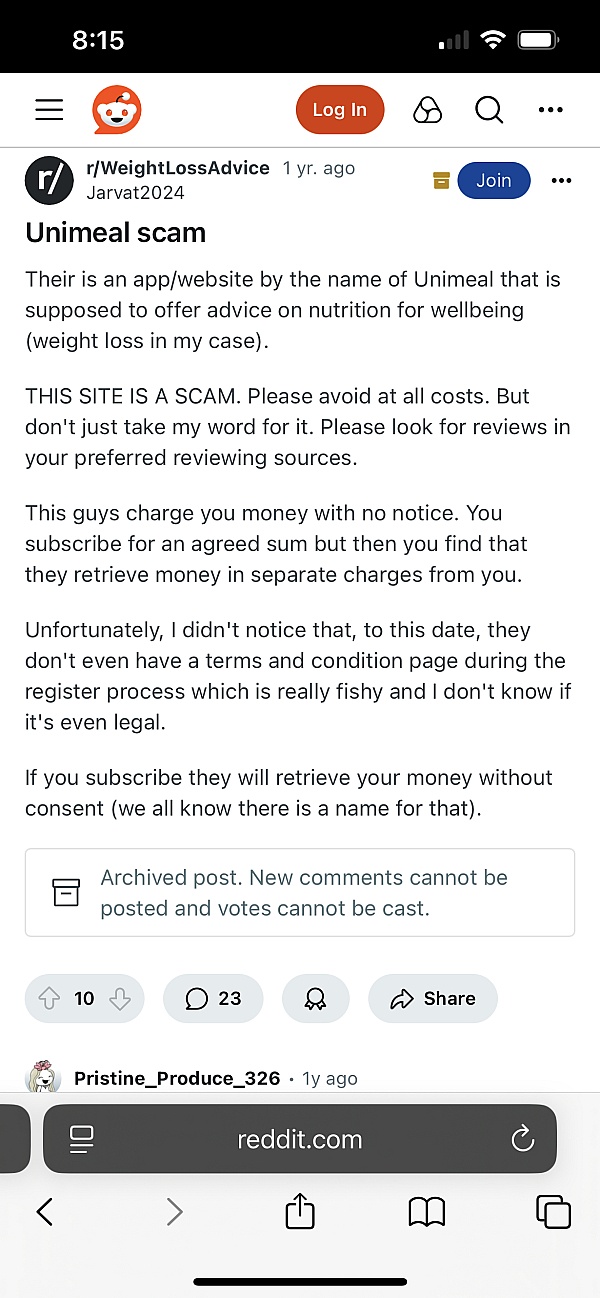This screenshot has width=600, height=1298.
Task: Open the hamburger navigation menu
Action: pos(49,110)
